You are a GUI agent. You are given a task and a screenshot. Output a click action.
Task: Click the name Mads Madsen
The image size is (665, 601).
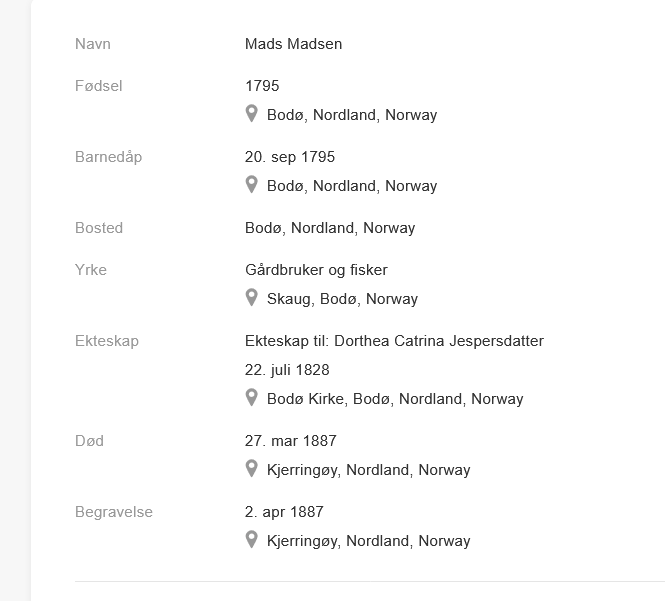[293, 44]
